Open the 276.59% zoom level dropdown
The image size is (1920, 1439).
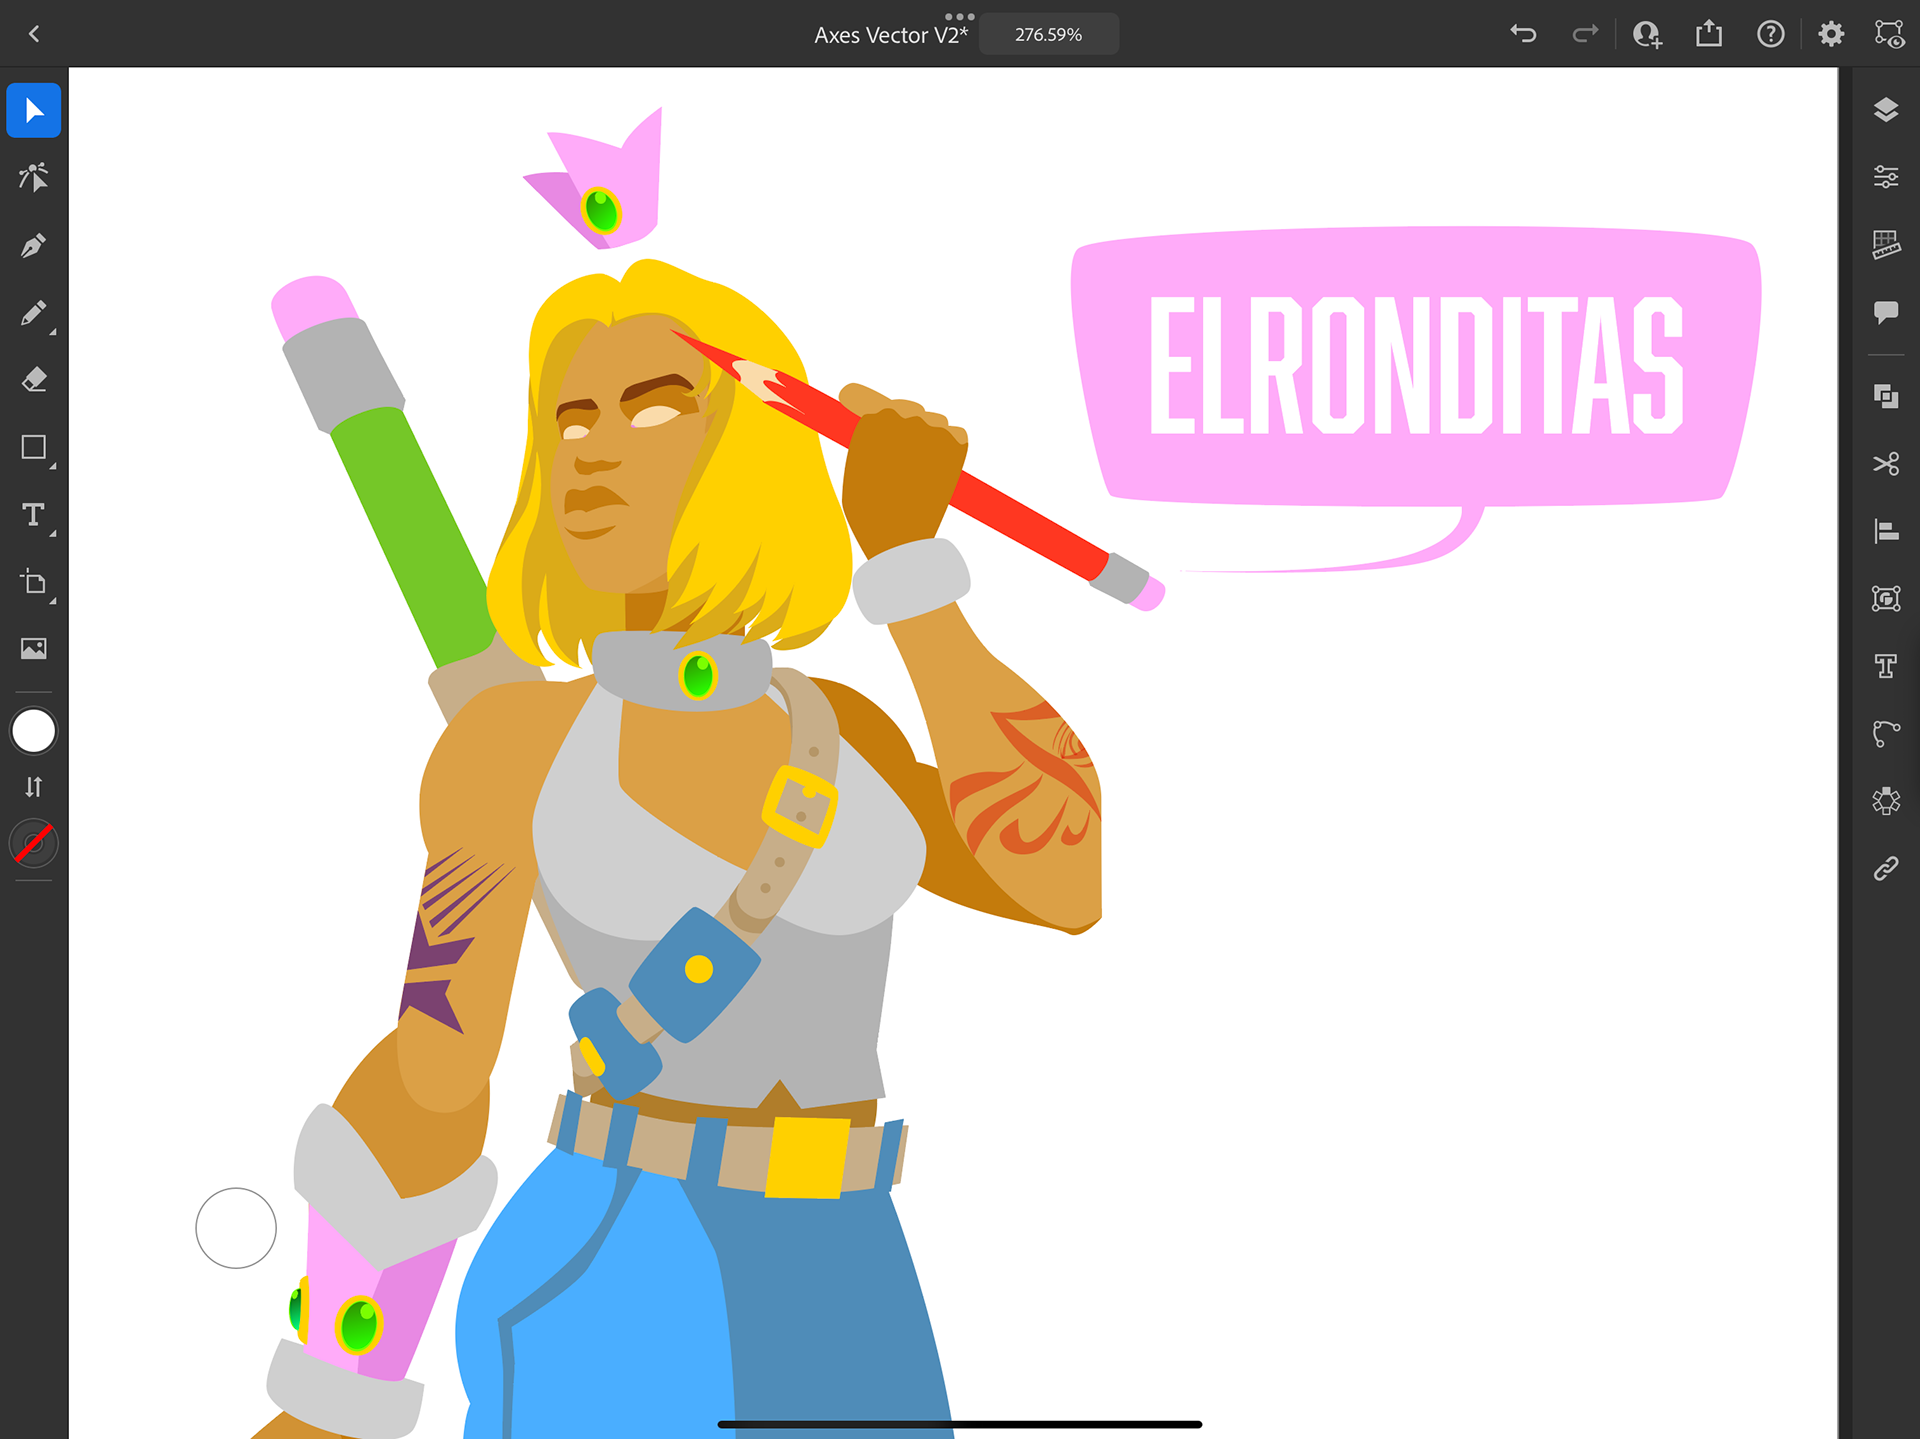pos(1048,34)
